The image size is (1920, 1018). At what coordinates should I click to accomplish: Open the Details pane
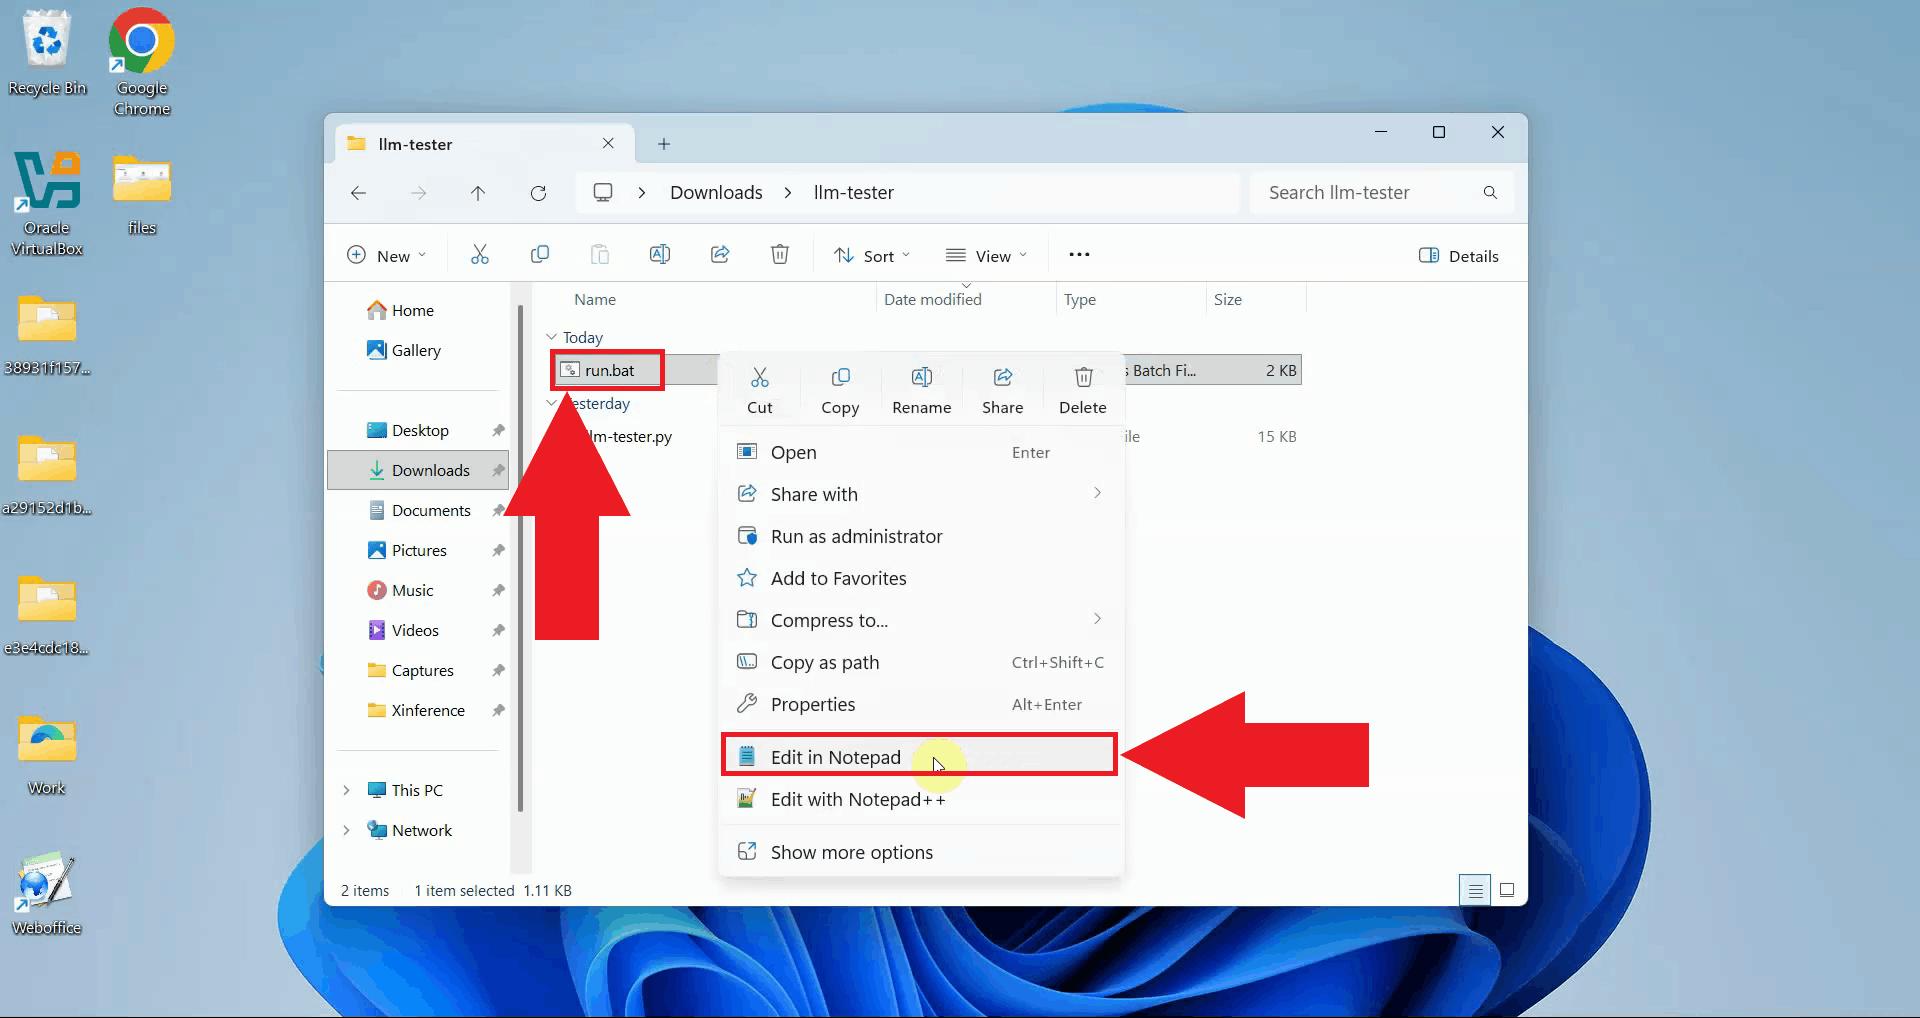pyautogui.click(x=1458, y=255)
